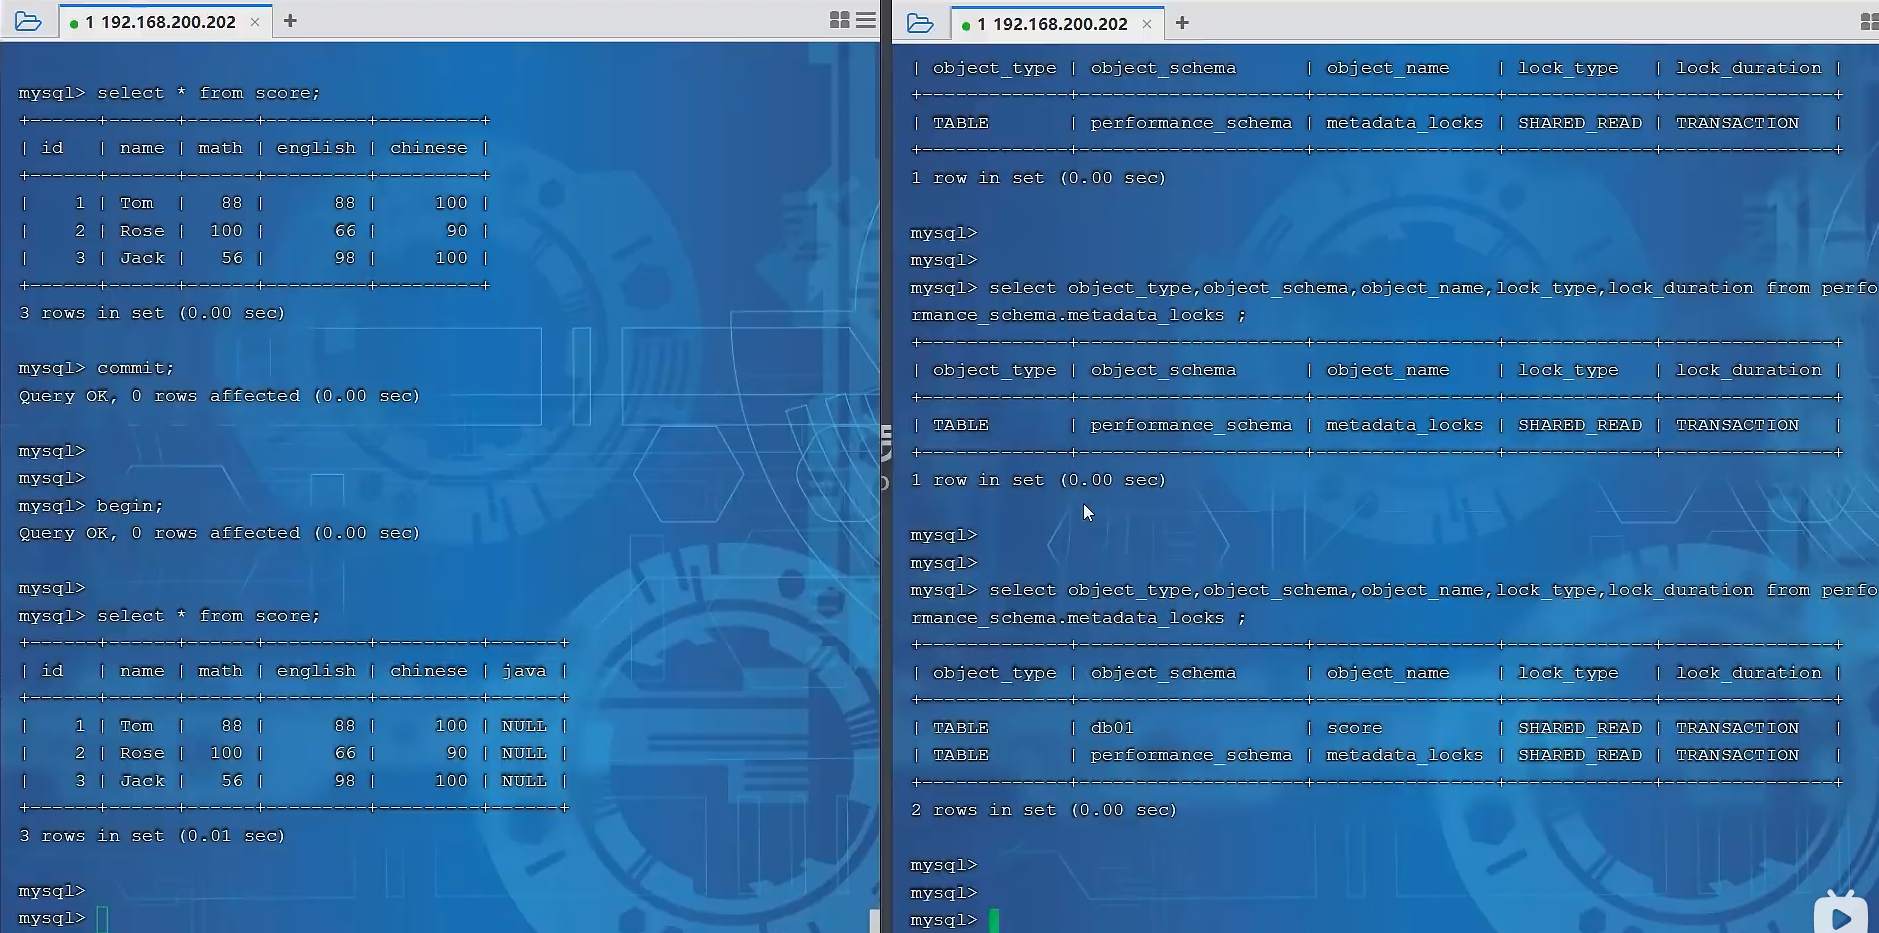Viewport: 1879px width, 933px height.
Task: Open the session folder icon in right terminal
Action: coord(920,23)
